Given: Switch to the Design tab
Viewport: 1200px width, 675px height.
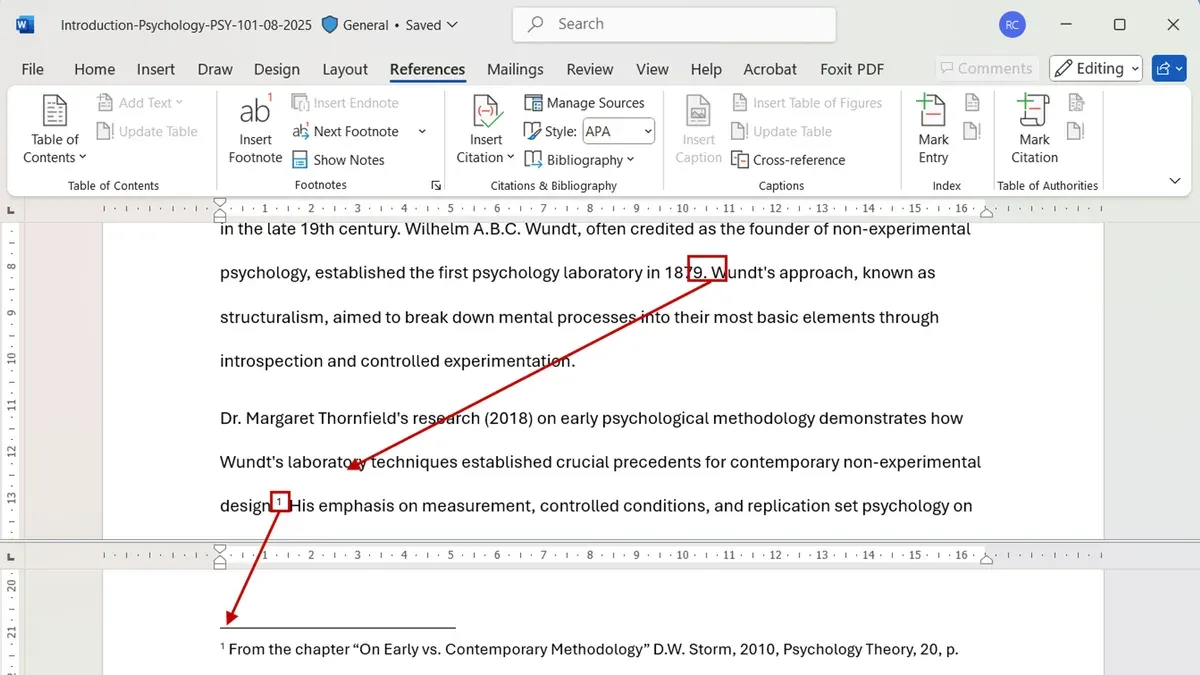Looking at the screenshot, I should 277,69.
